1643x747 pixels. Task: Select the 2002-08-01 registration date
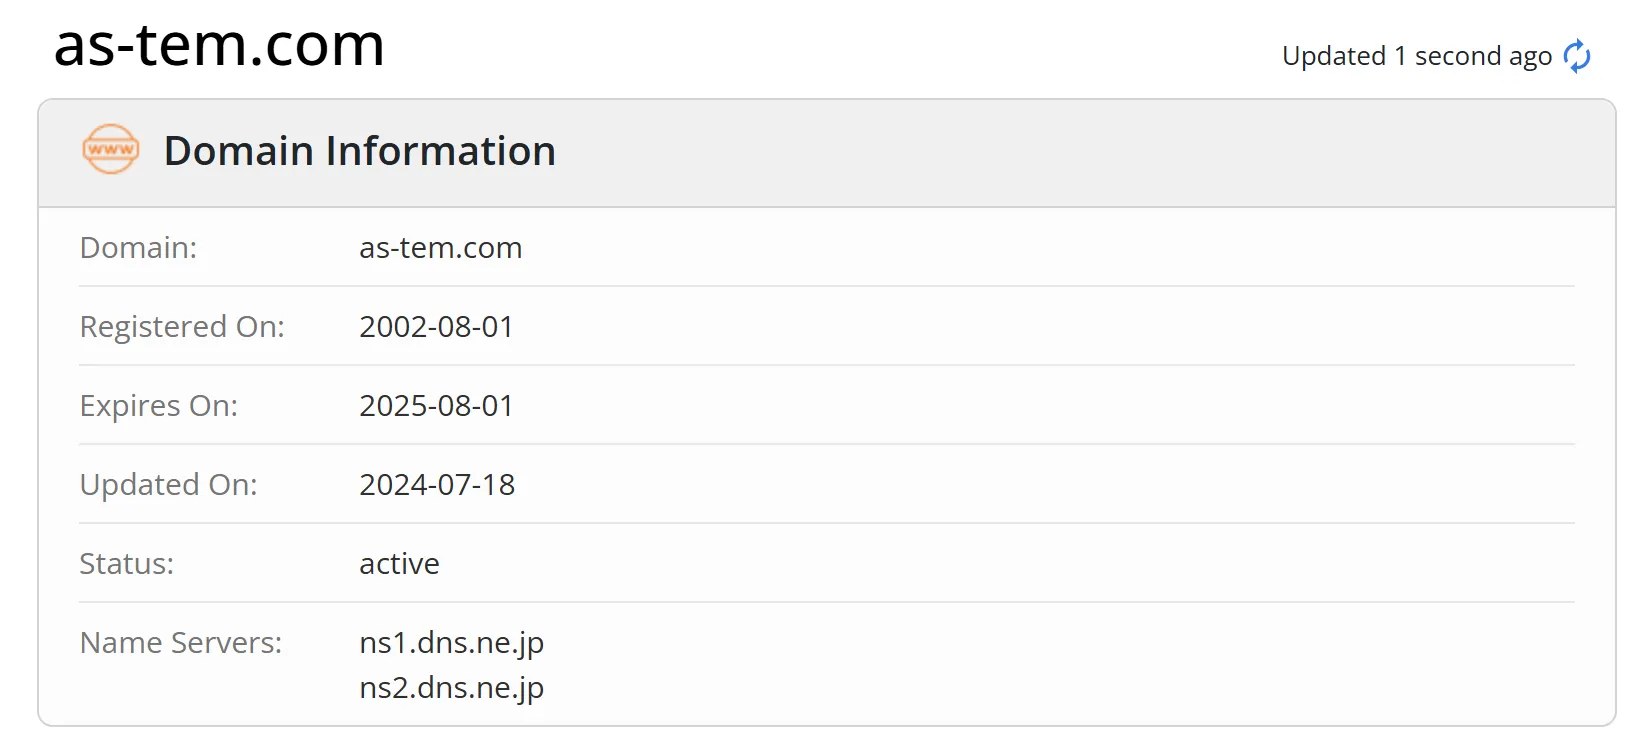[436, 326]
